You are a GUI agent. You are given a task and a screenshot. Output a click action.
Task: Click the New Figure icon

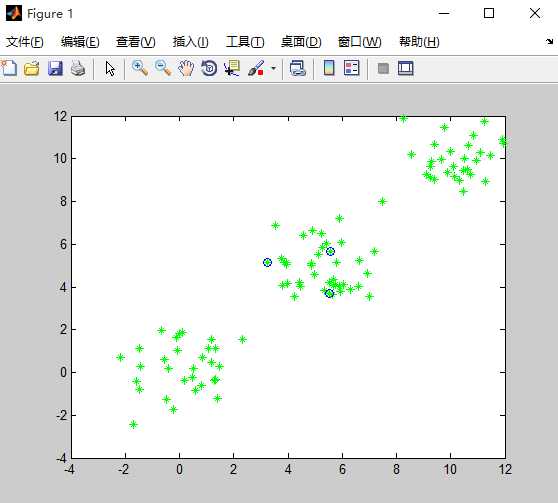[9, 68]
